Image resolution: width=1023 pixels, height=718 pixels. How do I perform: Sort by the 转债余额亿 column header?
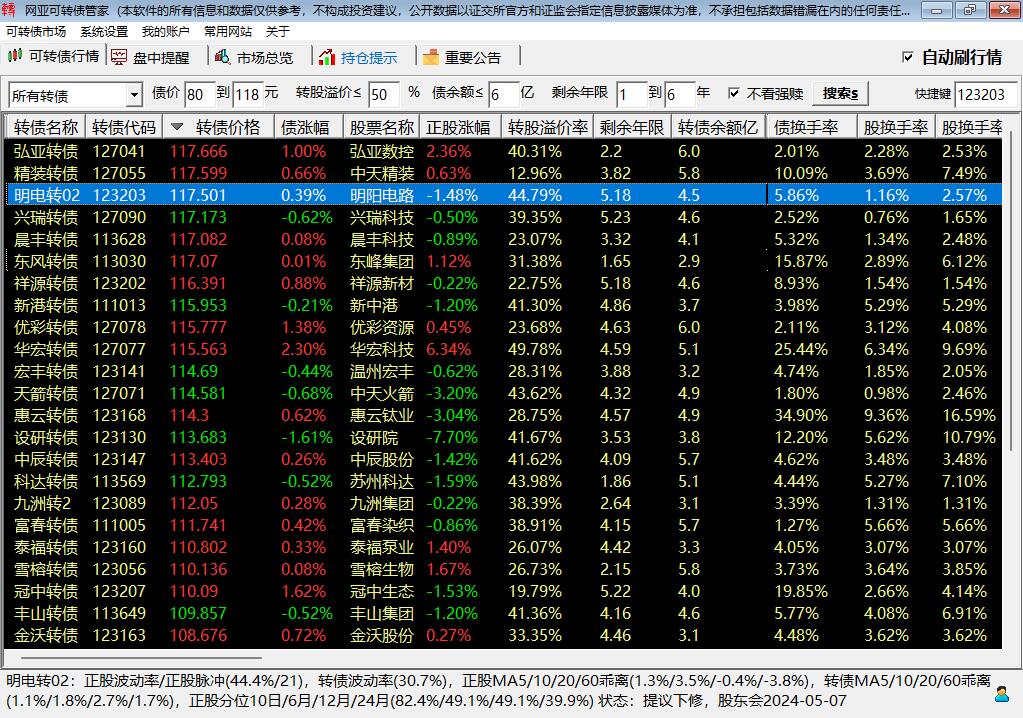coord(718,127)
